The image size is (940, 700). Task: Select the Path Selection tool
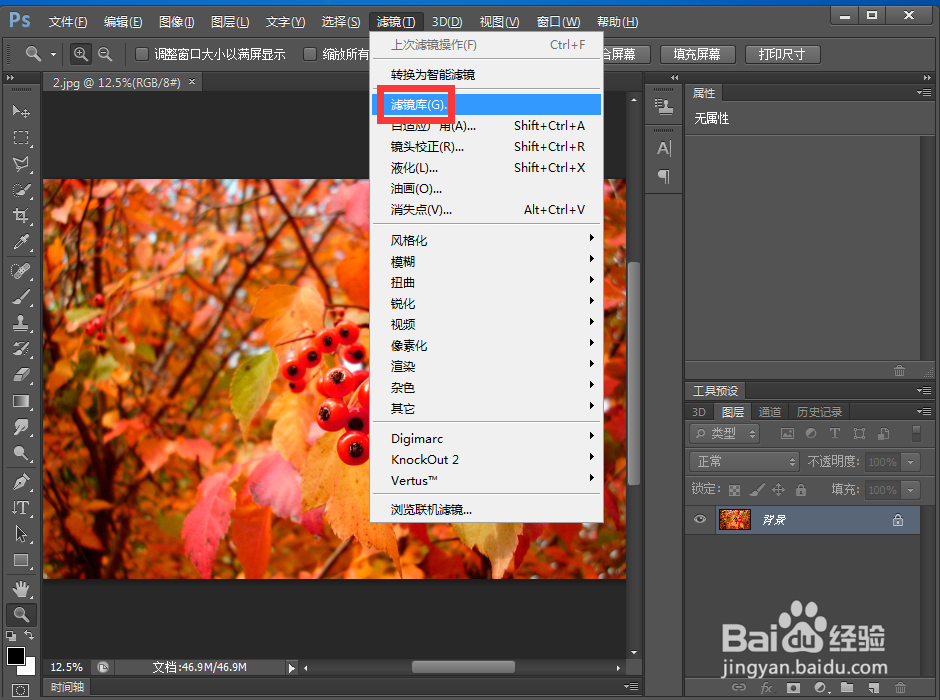coord(21,533)
